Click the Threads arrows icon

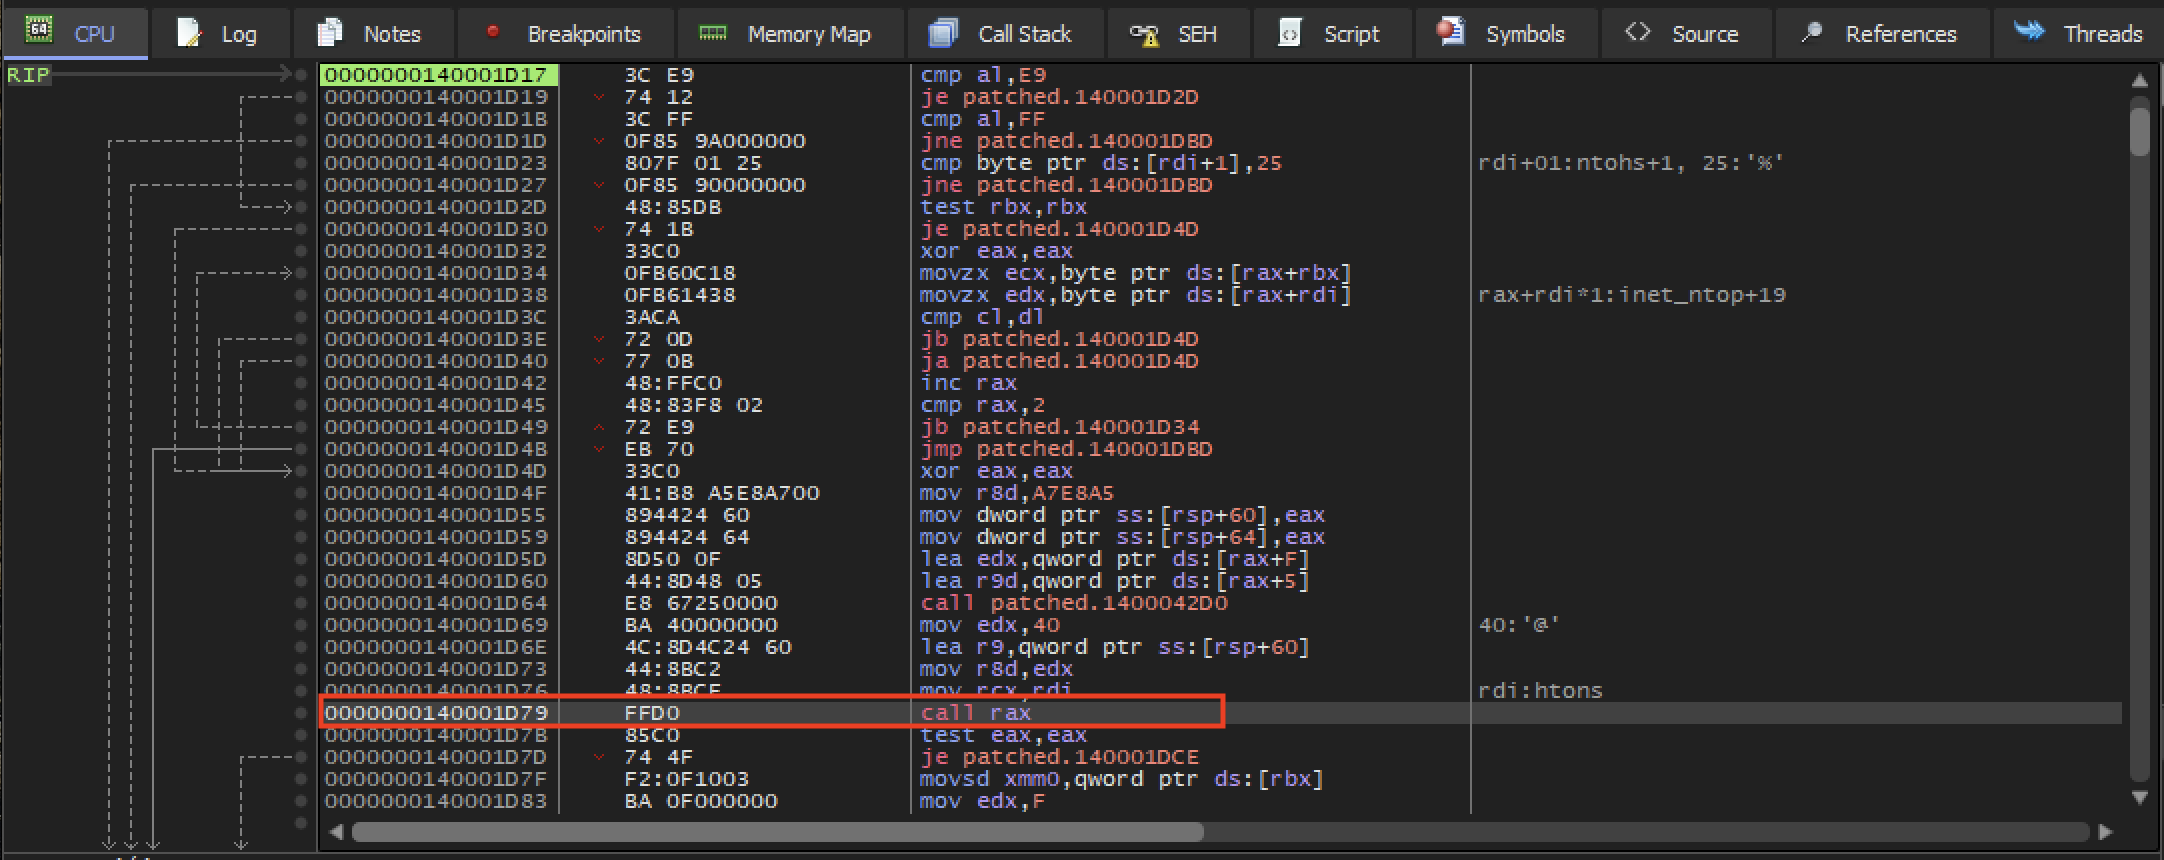click(2029, 30)
